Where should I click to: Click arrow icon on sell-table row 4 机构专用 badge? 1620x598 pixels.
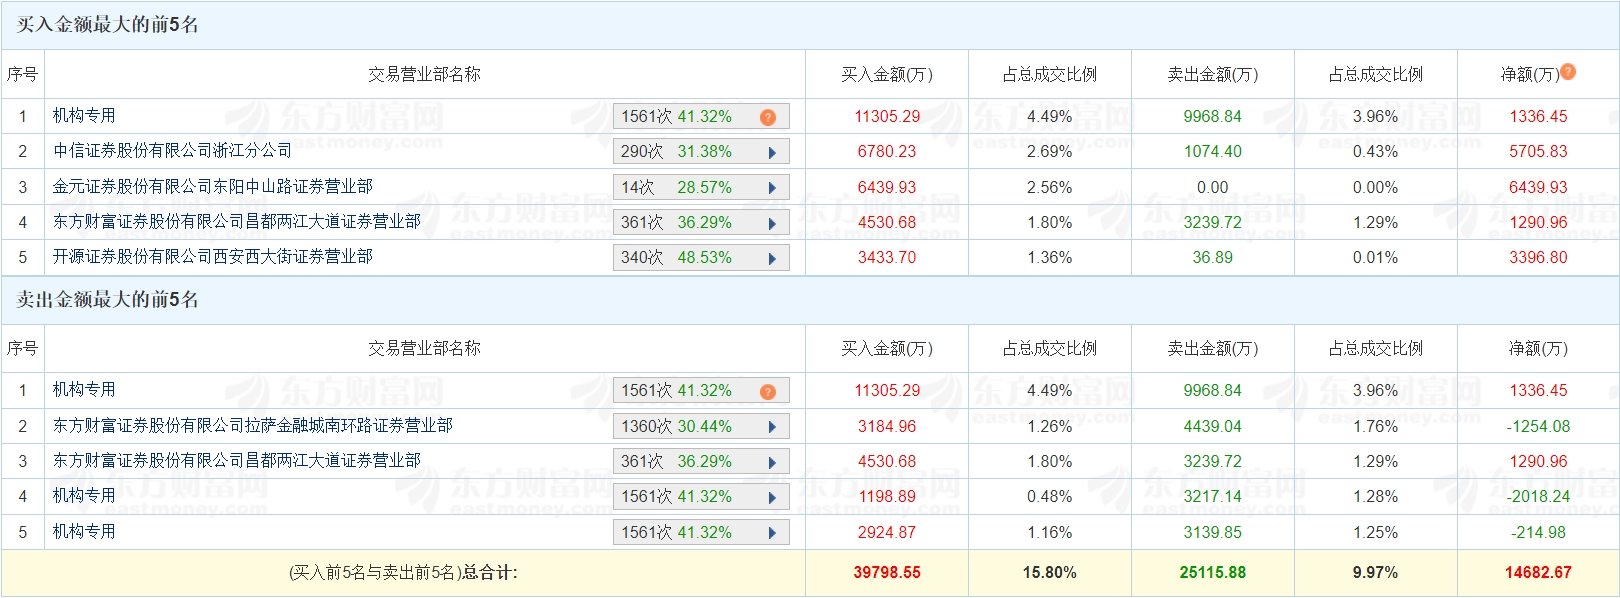[x=772, y=497]
